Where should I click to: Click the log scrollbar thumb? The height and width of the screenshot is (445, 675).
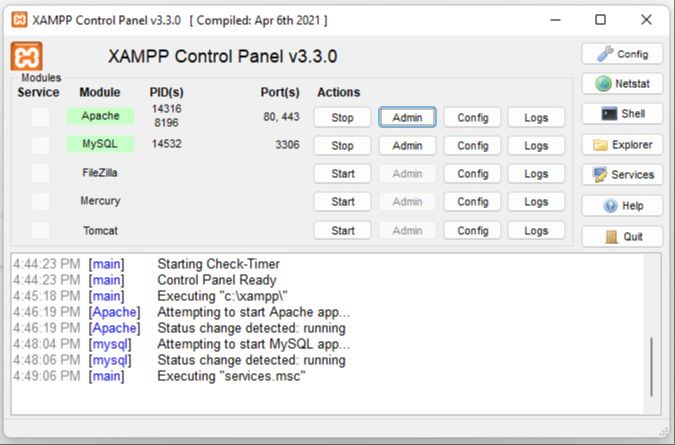click(652, 367)
